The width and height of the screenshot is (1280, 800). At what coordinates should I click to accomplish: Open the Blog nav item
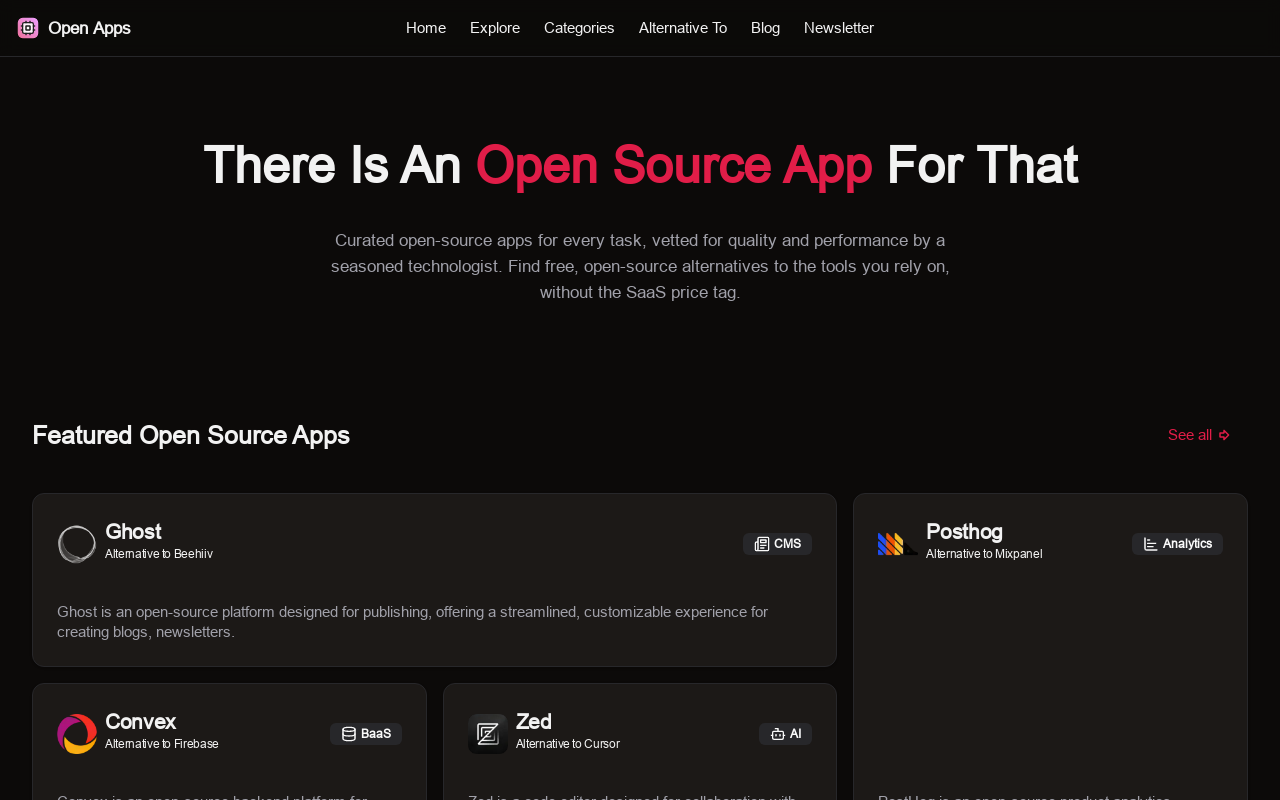click(x=765, y=28)
